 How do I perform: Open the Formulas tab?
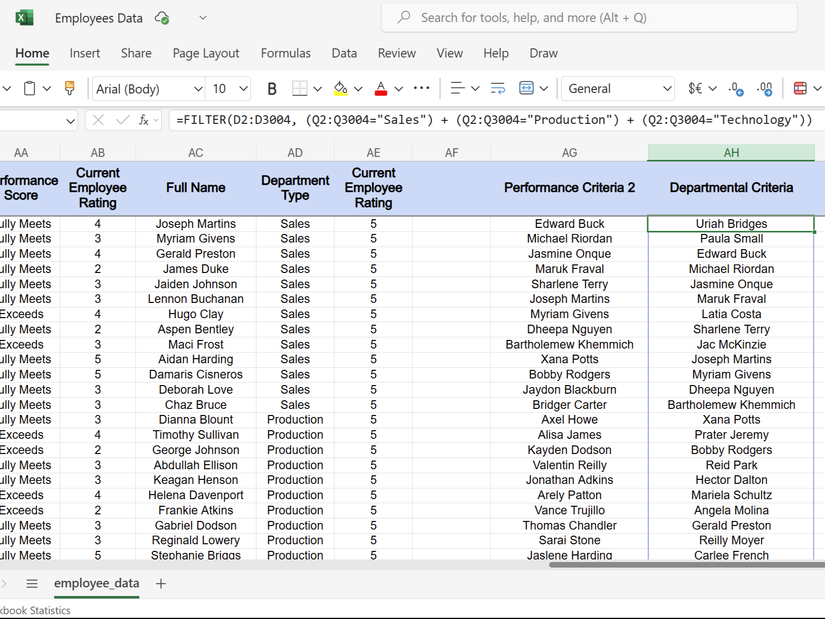tap(285, 53)
